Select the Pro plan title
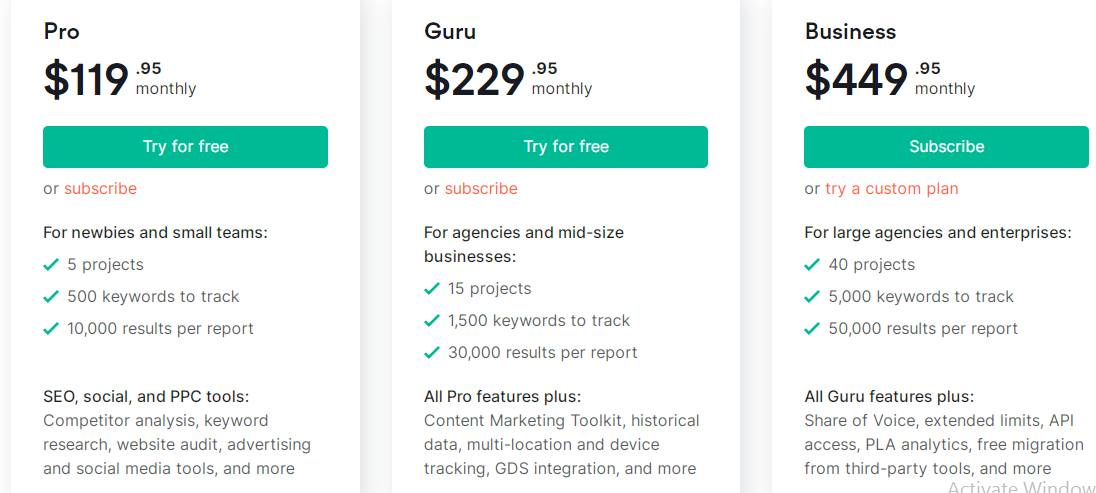 [61, 32]
